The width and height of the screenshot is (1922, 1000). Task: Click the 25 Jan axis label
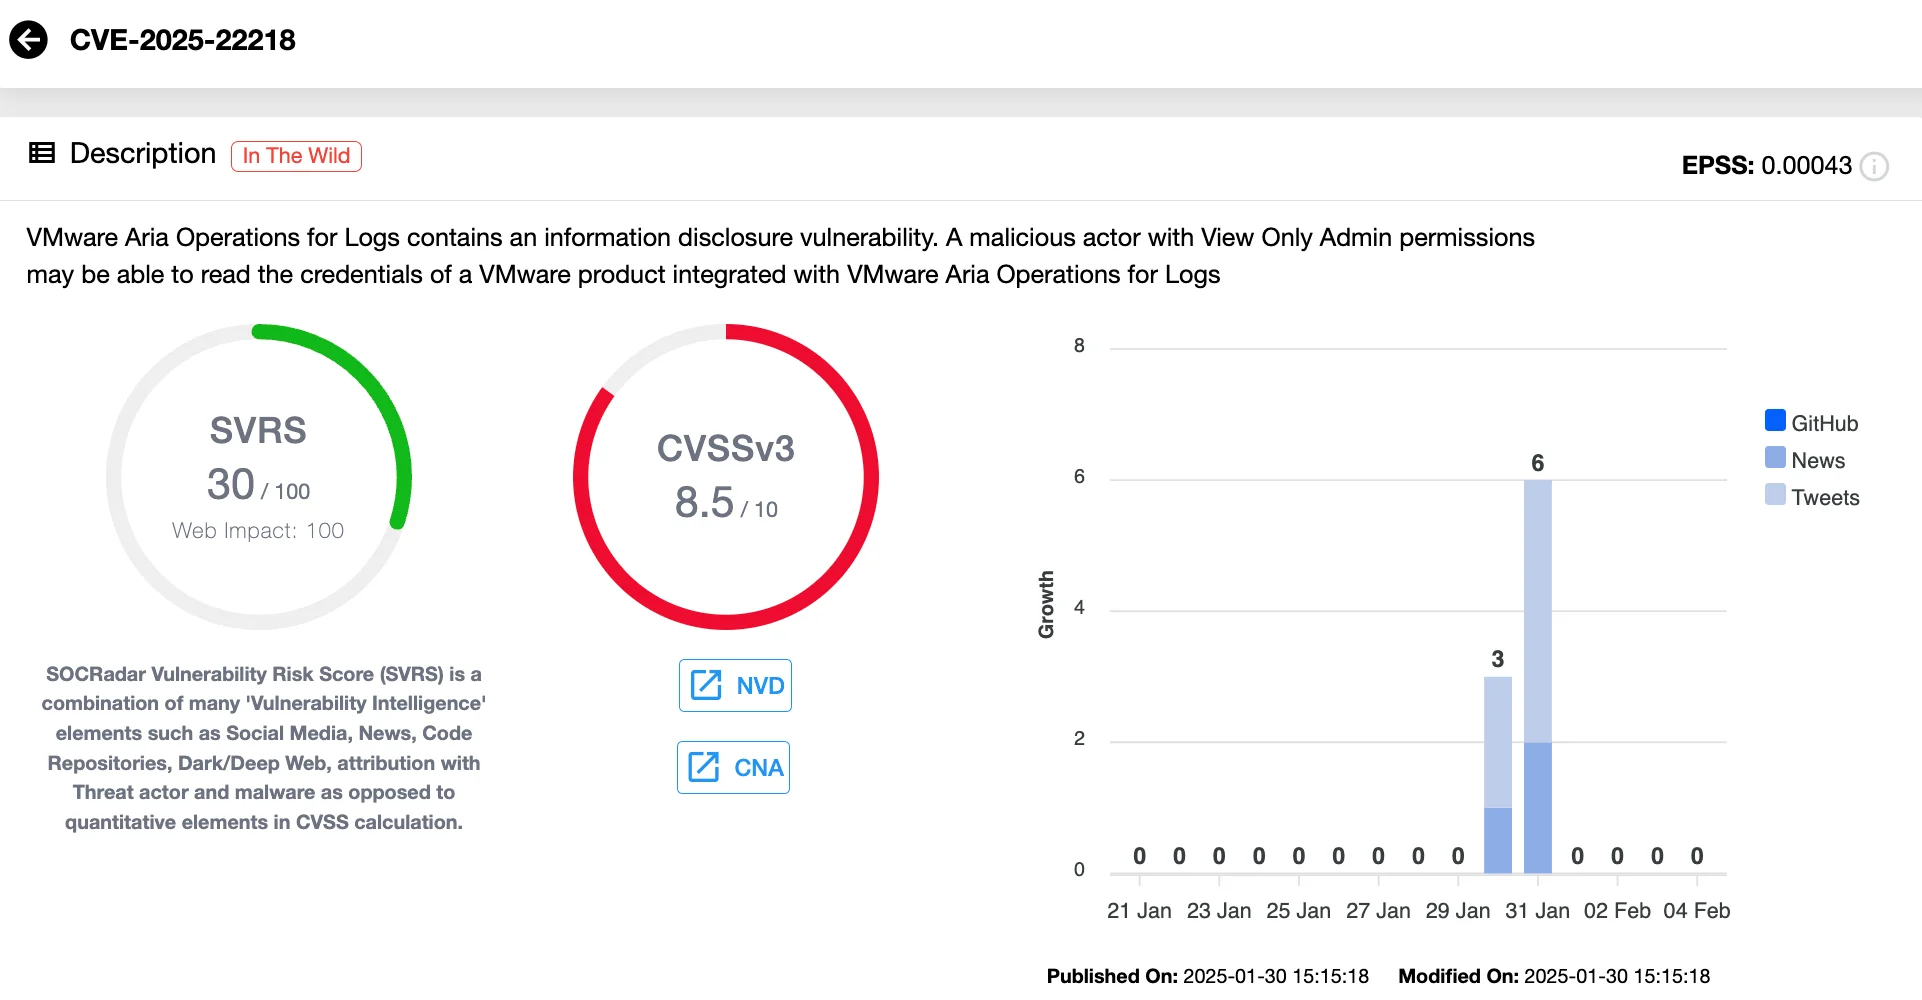pyautogui.click(x=1298, y=911)
